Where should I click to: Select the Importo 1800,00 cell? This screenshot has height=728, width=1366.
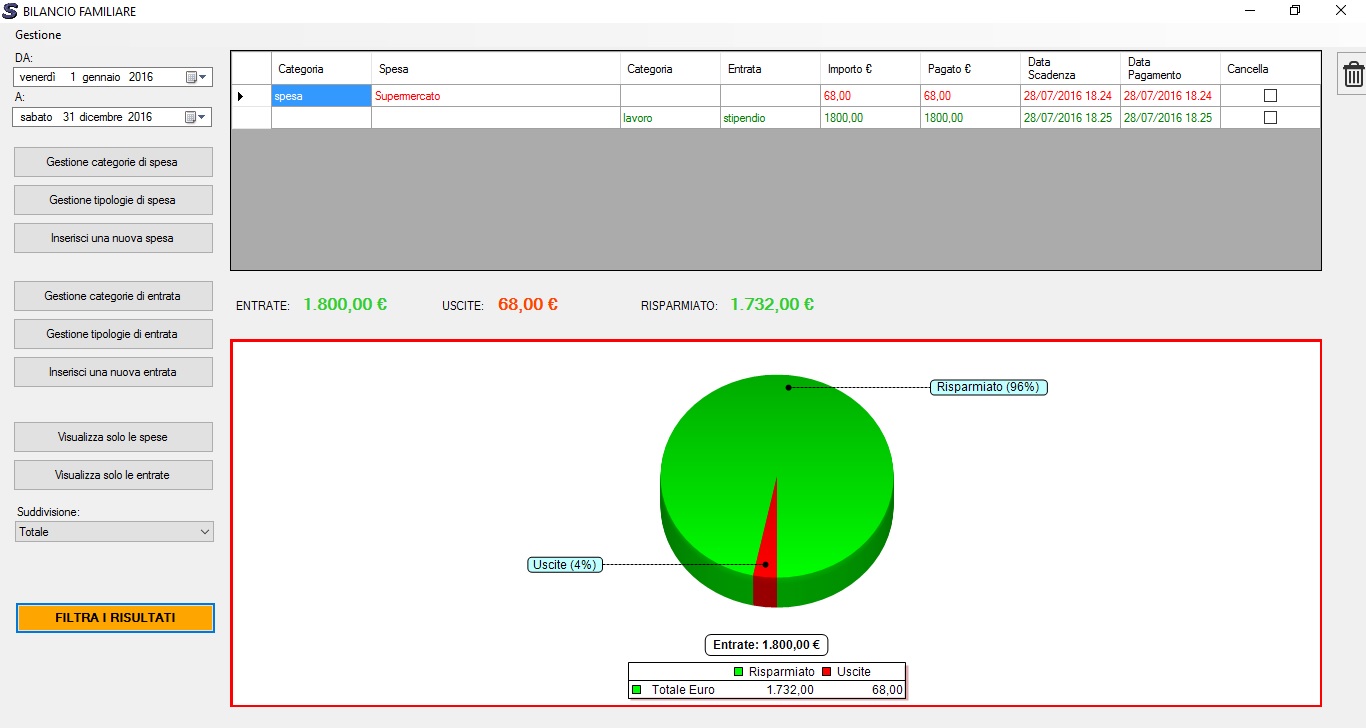870,118
